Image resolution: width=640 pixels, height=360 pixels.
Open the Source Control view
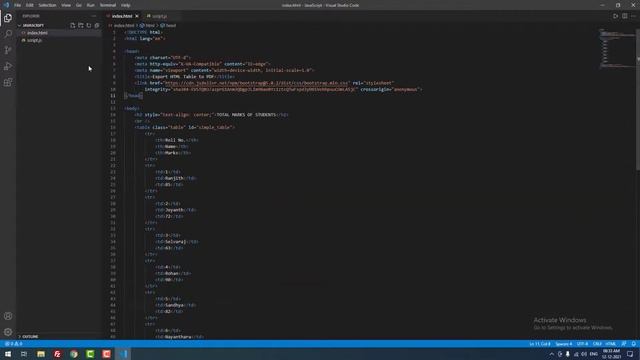8,50
